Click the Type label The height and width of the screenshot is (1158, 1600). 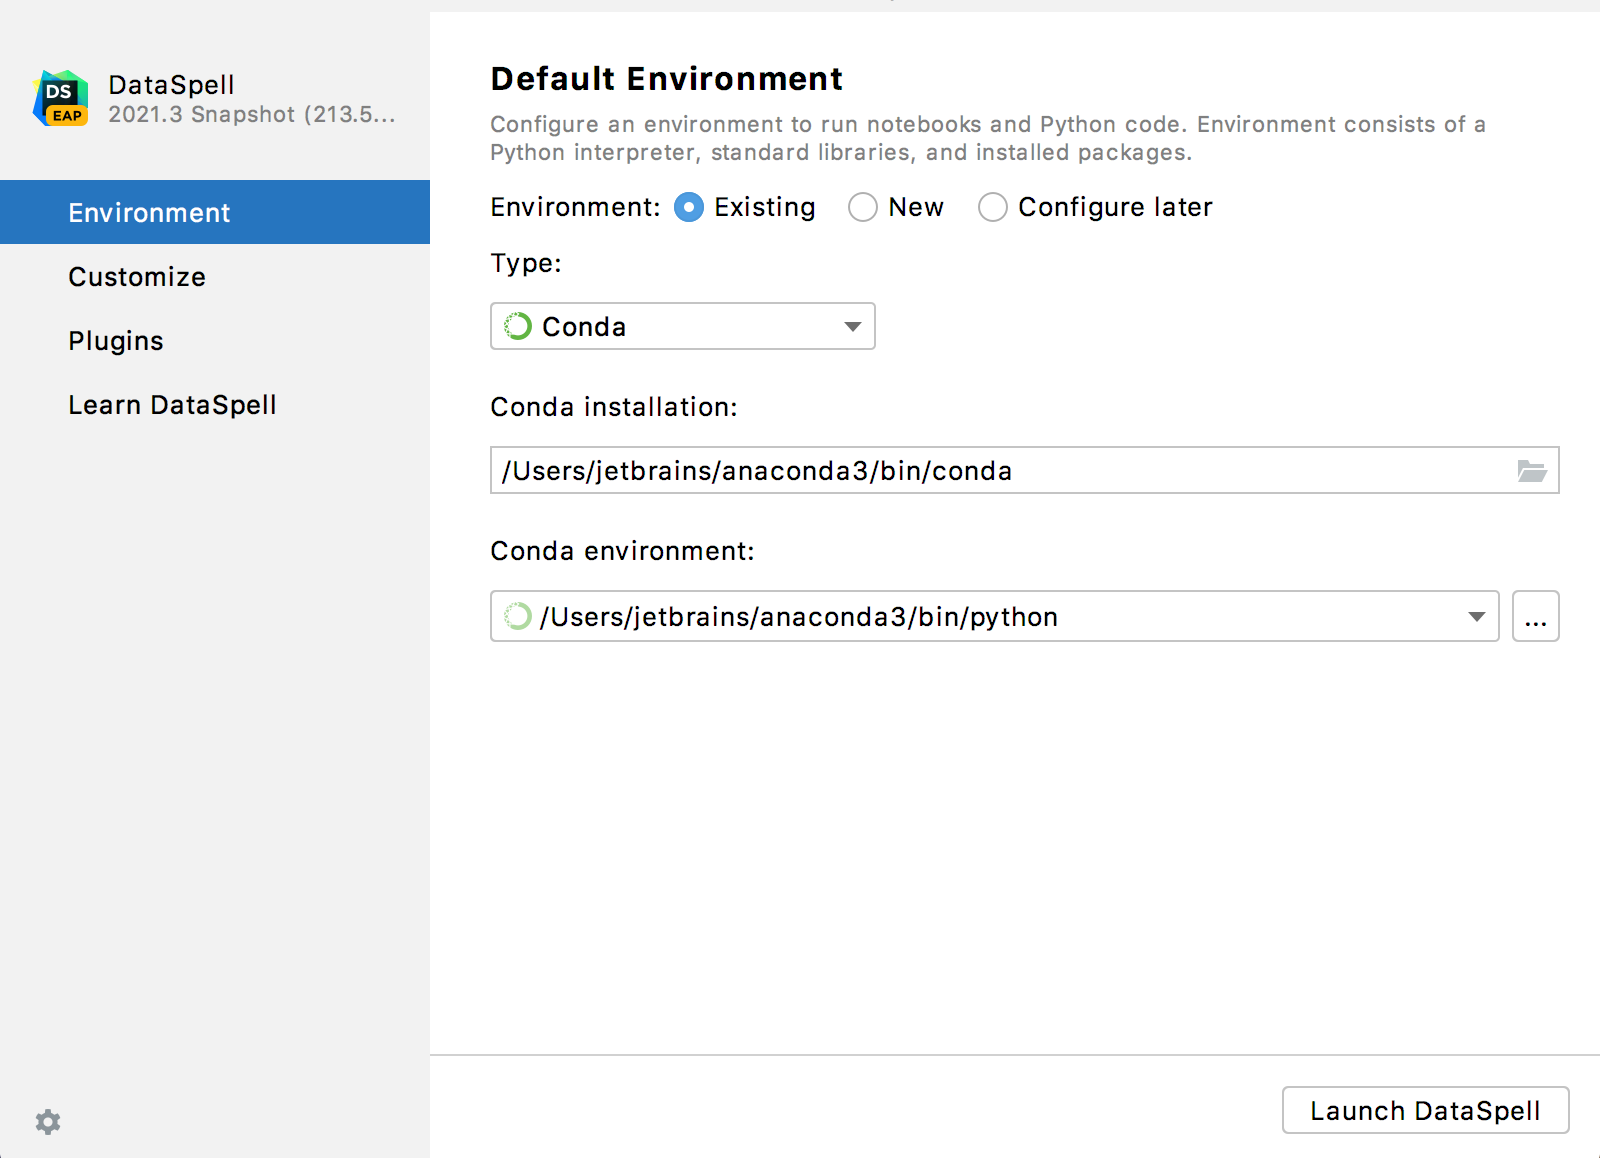click(x=526, y=264)
